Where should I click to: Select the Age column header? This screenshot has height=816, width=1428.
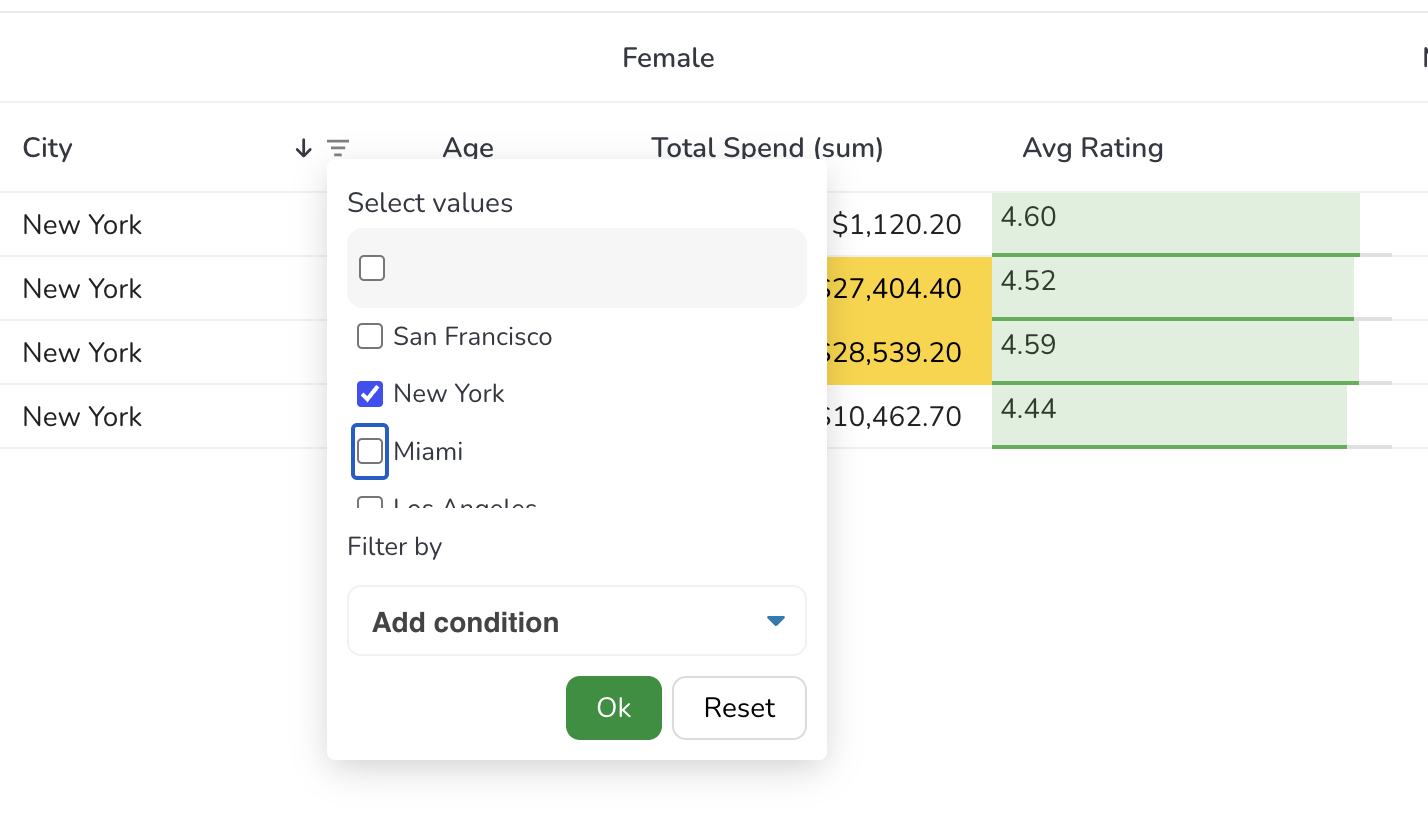point(468,148)
